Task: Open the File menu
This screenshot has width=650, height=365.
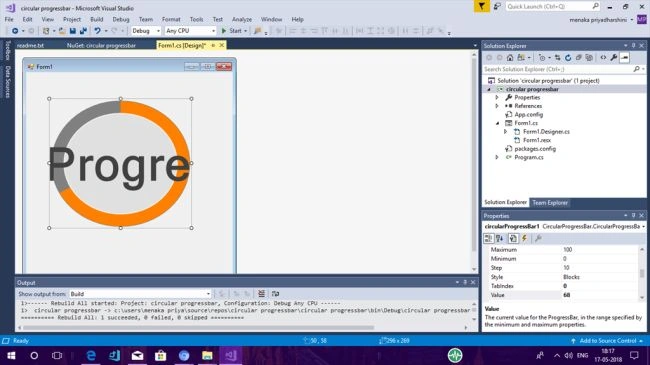Action: tap(9, 19)
